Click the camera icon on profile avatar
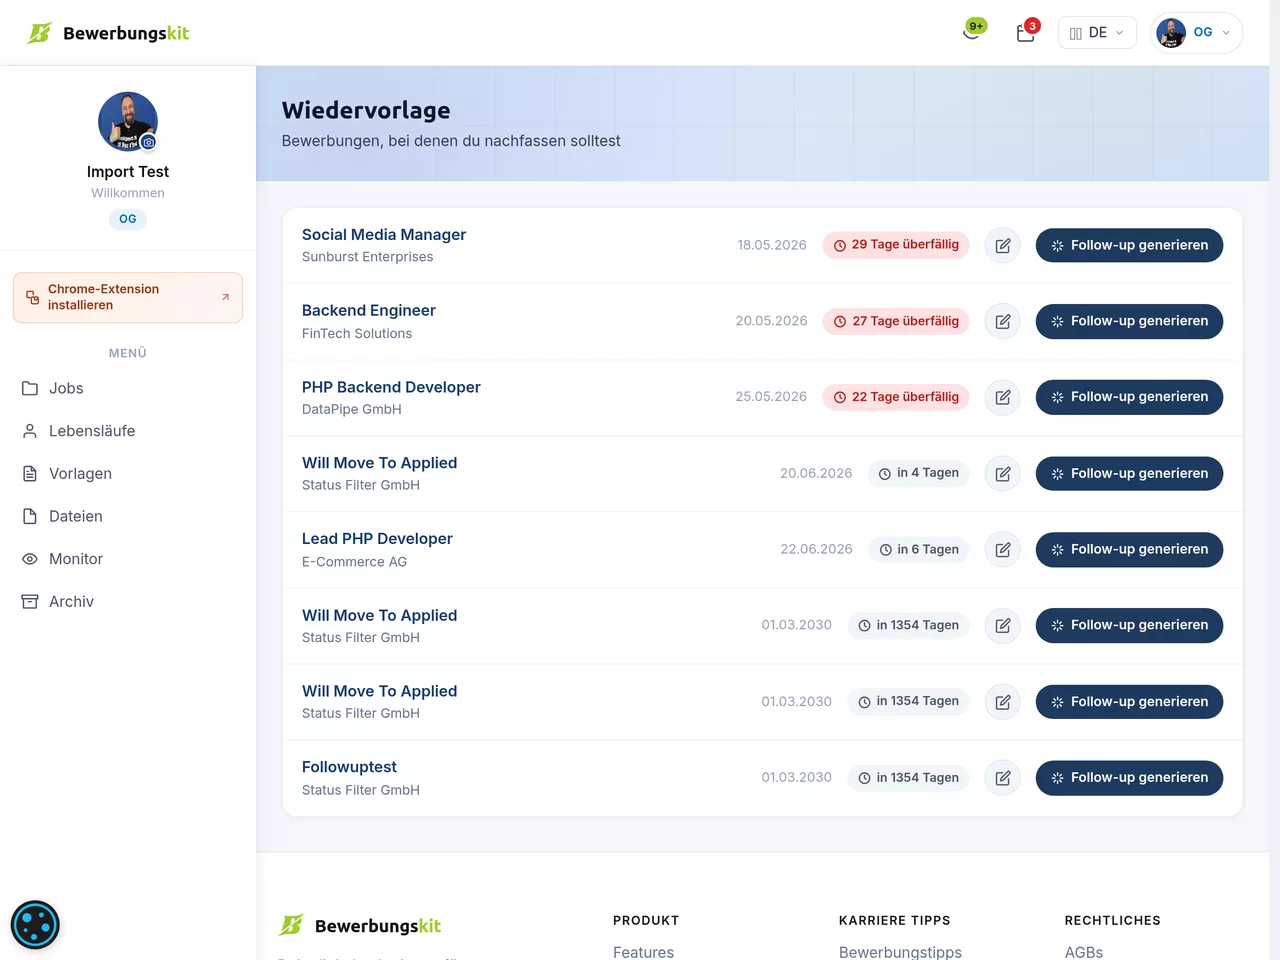This screenshot has height=960, width=1280. (149, 142)
